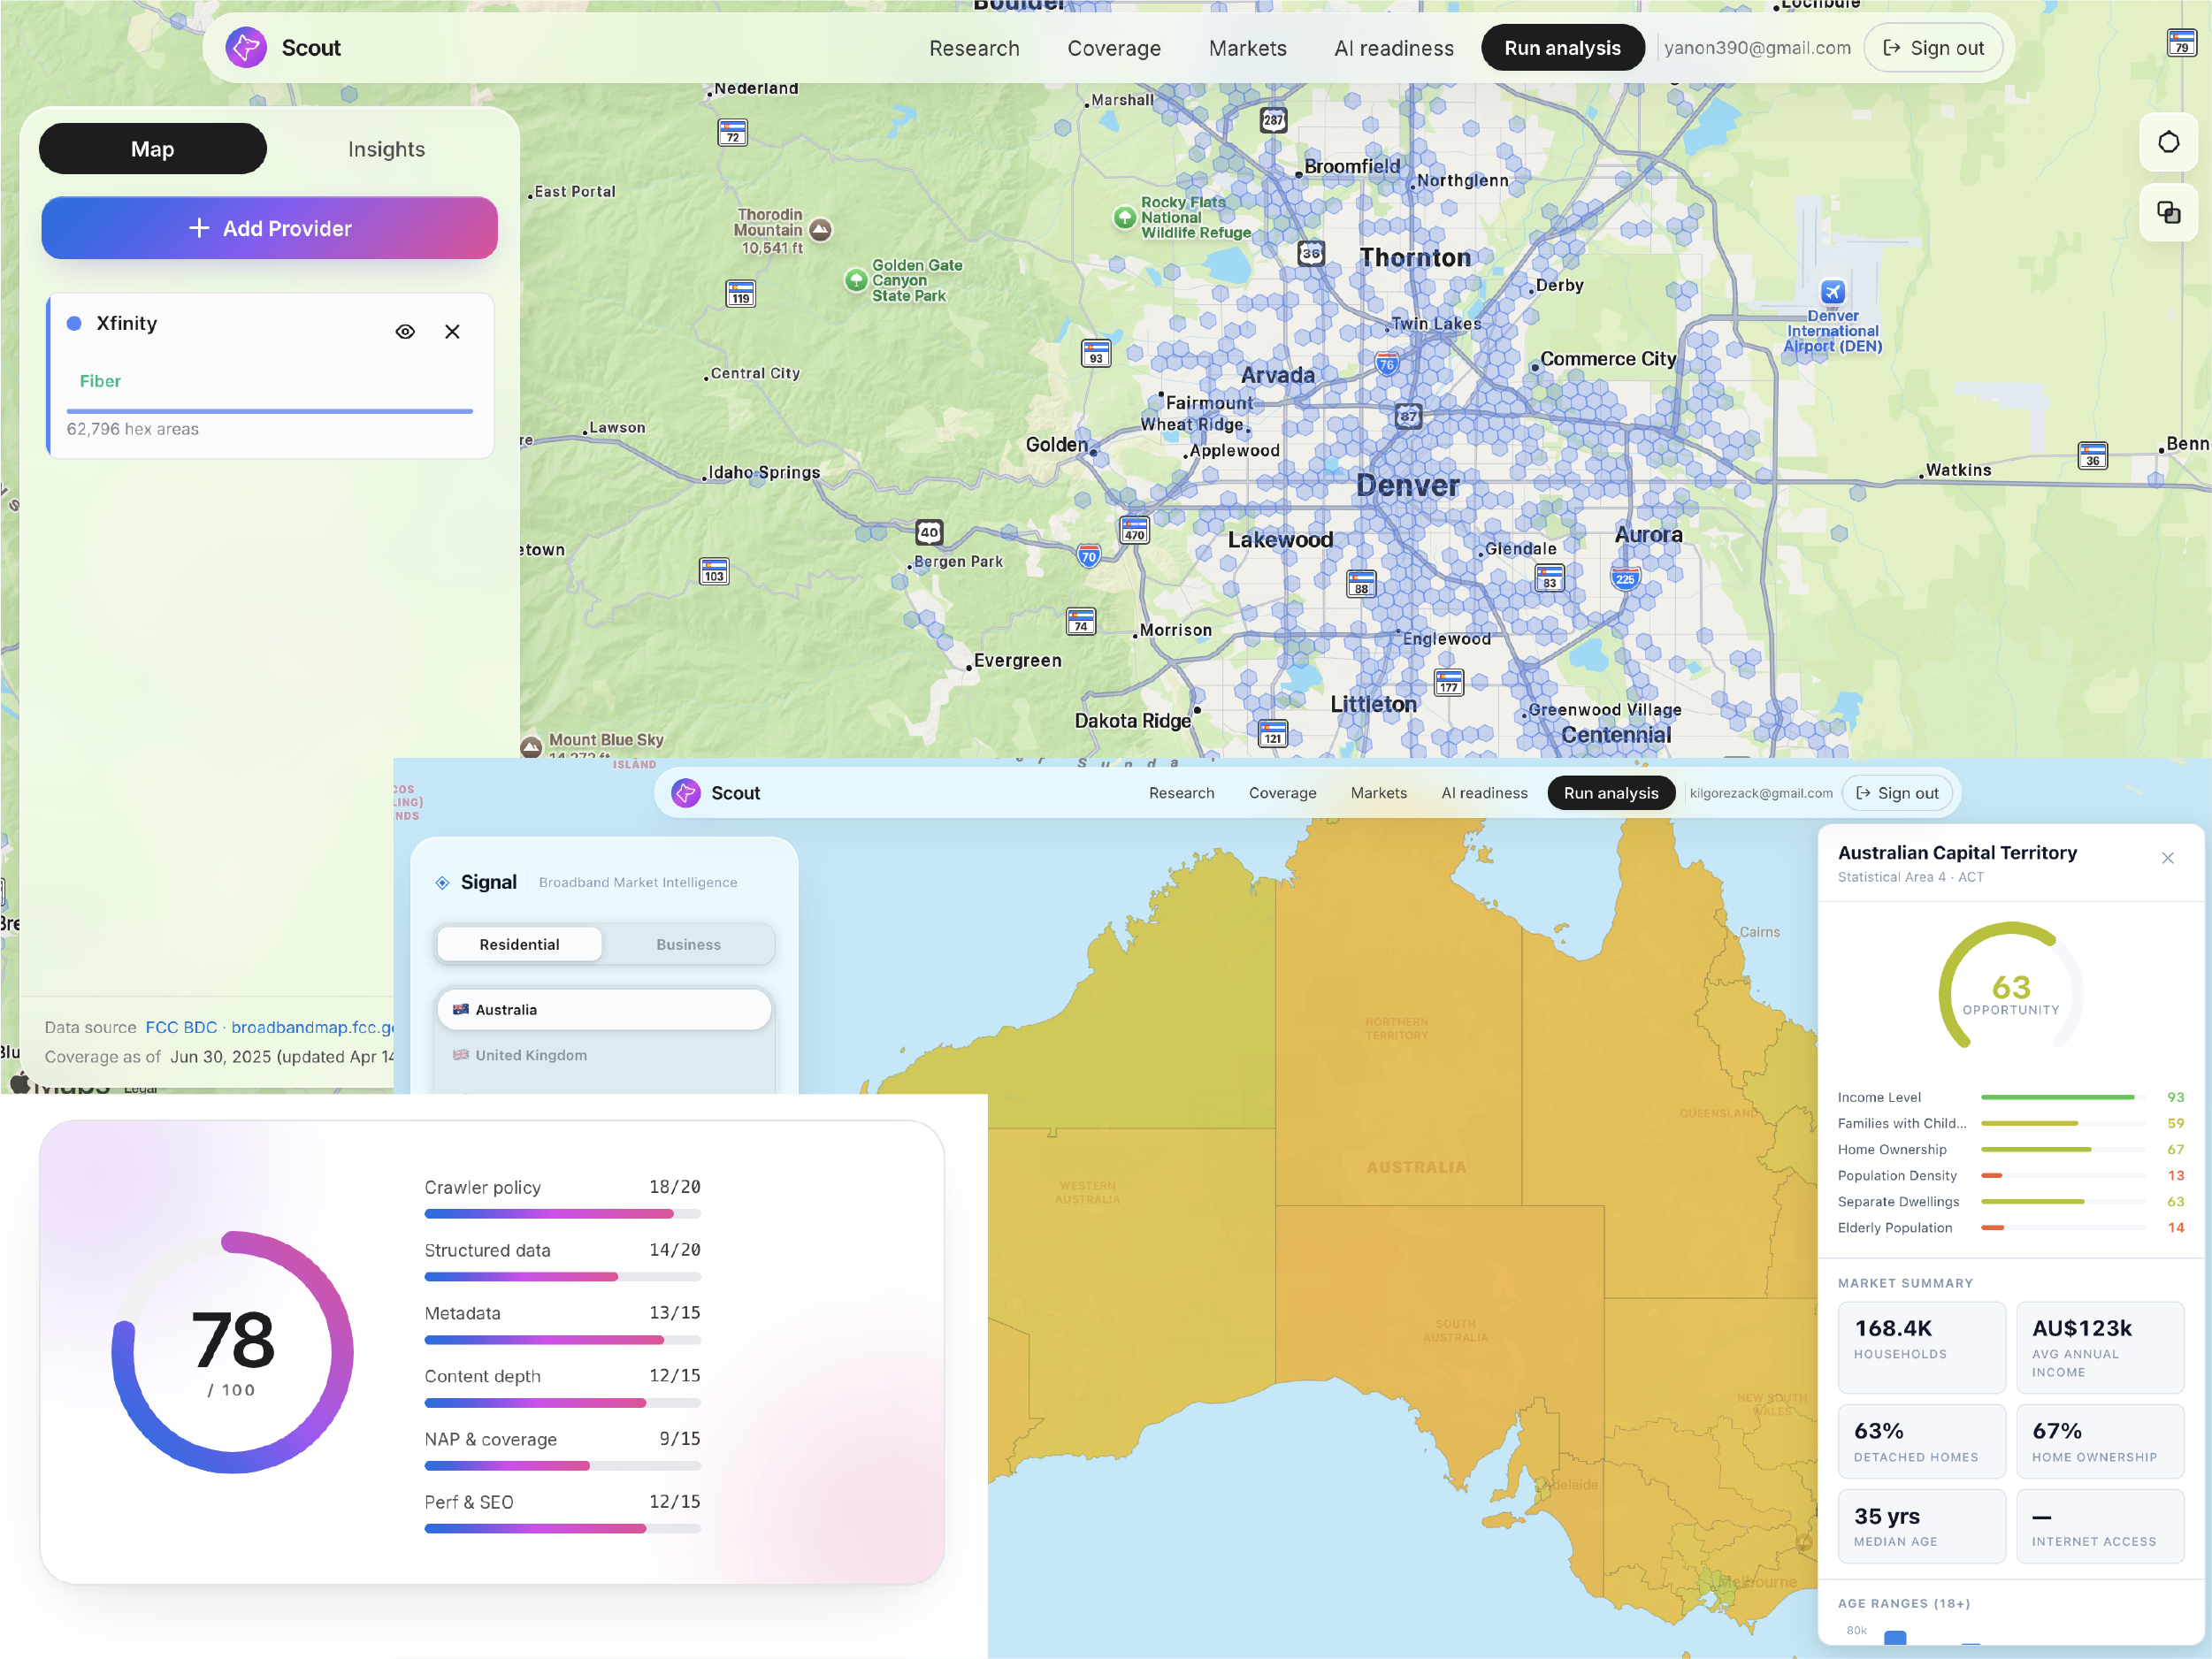Click the Signal diamond logo icon

click(x=442, y=882)
